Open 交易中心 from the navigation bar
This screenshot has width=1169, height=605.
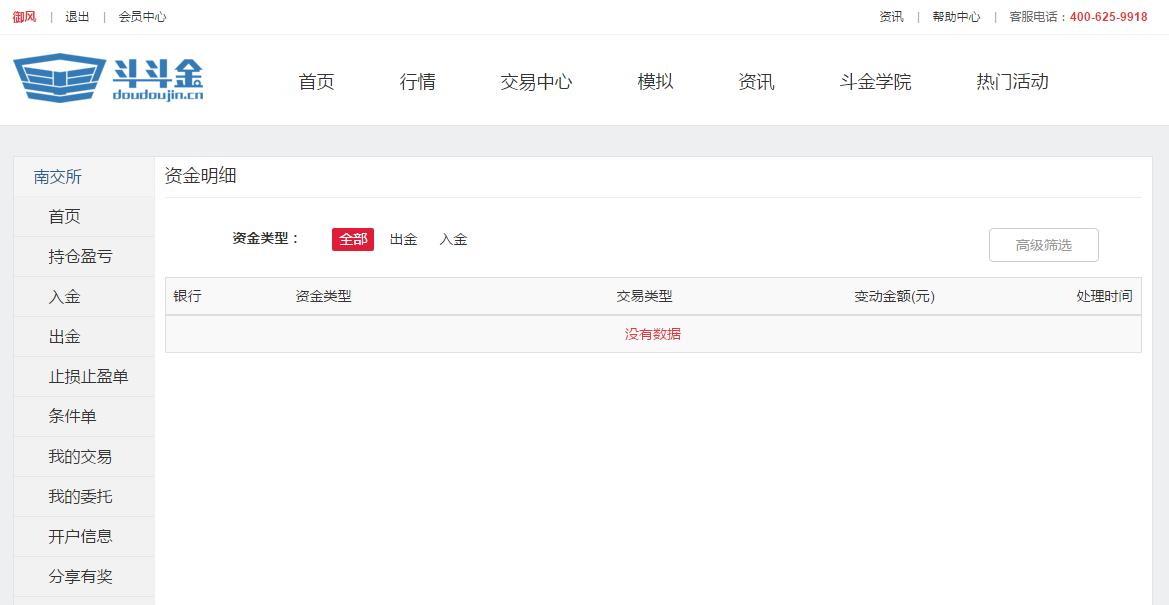pyautogui.click(x=536, y=82)
